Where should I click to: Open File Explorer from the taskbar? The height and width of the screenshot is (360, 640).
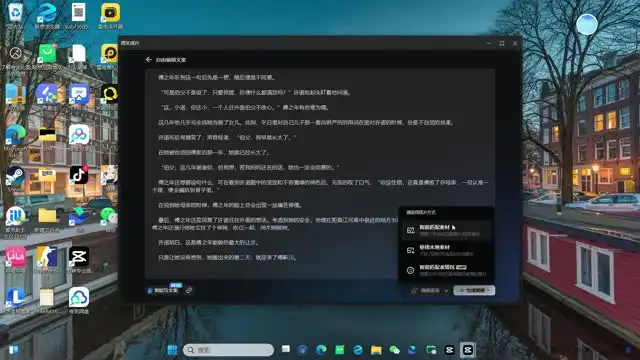click(x=376, y=350)
